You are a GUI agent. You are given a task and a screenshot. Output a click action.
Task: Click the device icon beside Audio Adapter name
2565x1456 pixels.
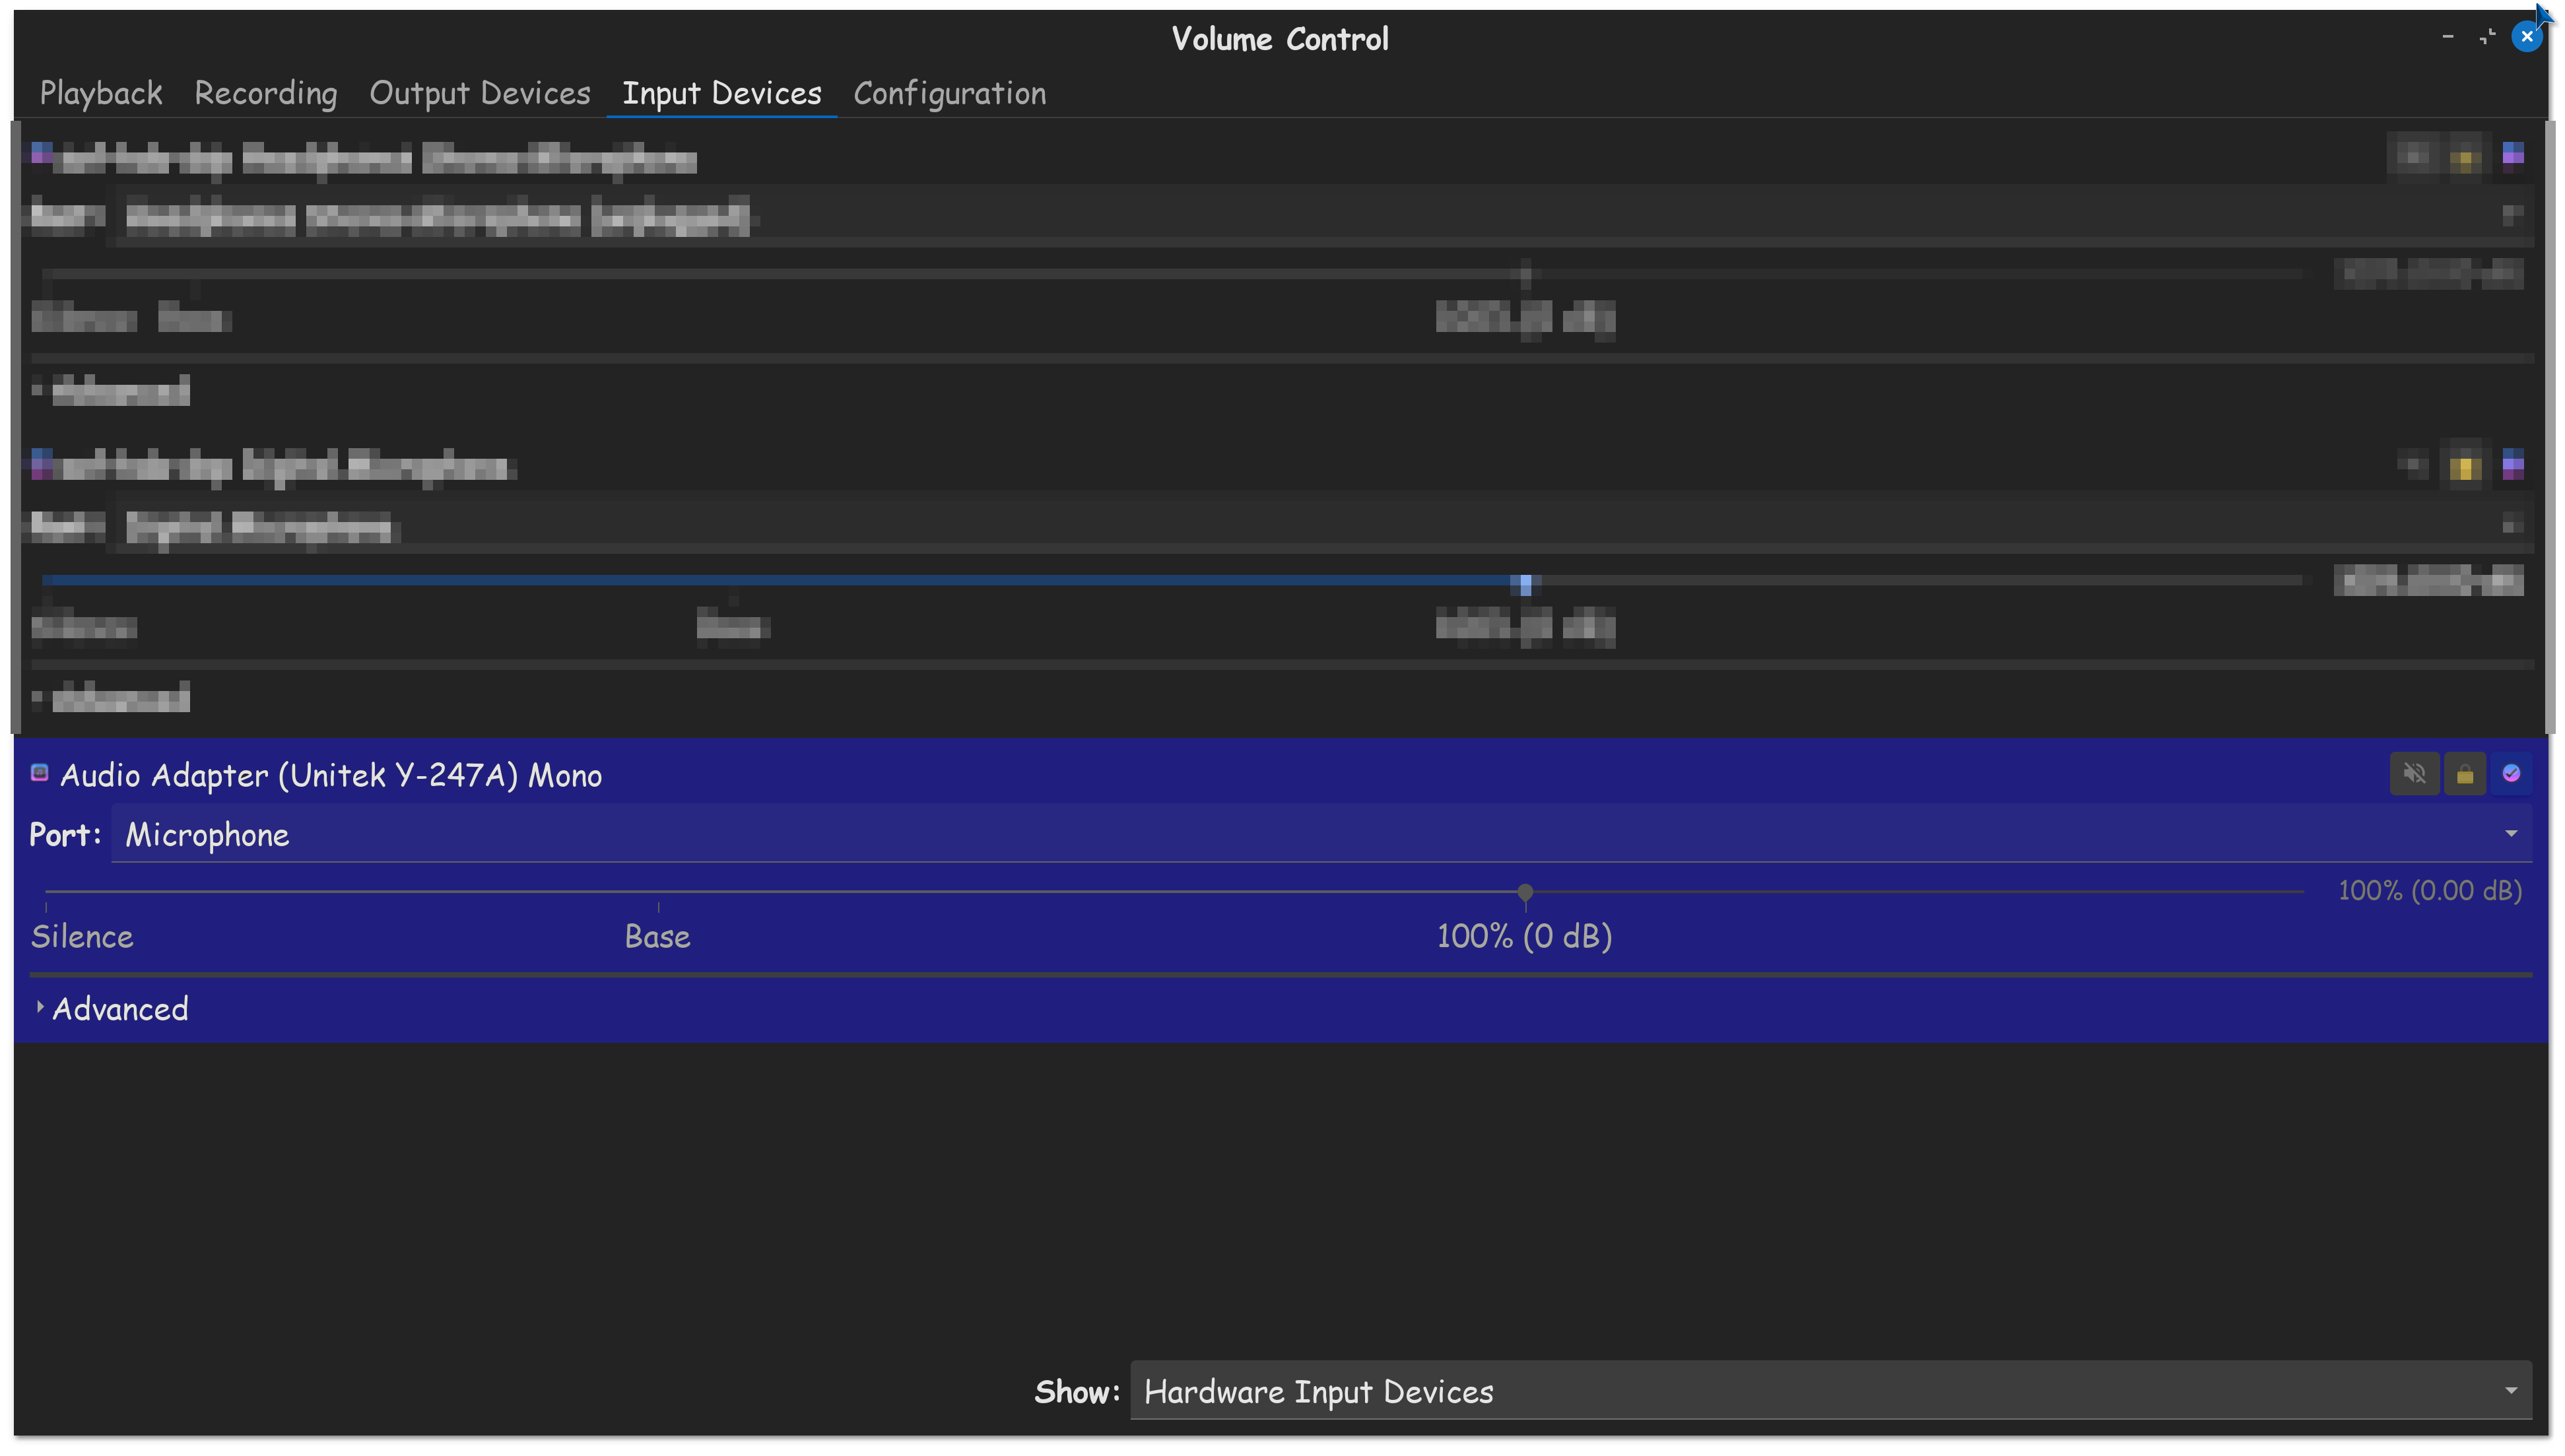[x=40, y=773]
